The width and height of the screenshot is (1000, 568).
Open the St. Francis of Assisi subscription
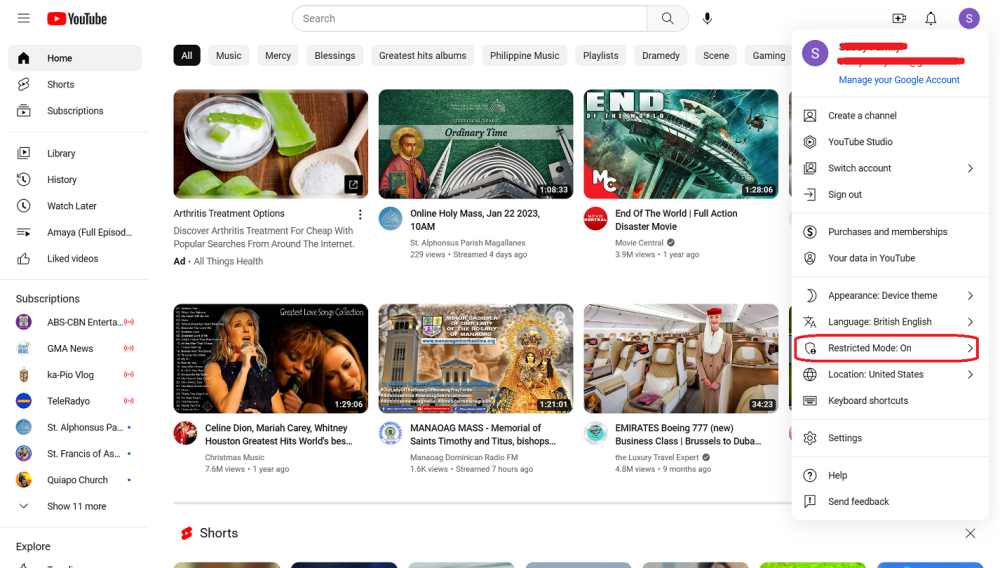(75, 454)
